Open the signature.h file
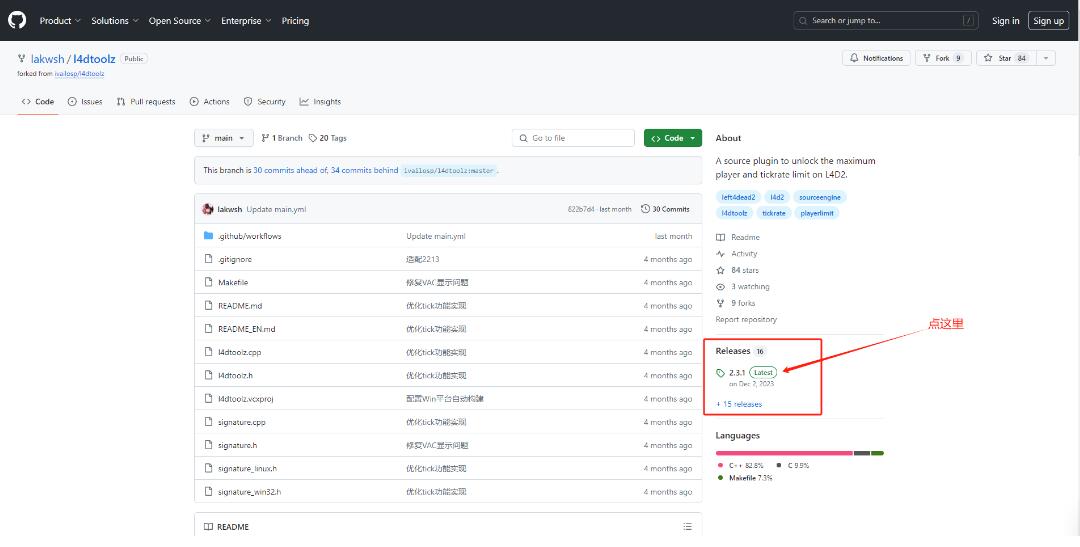This screenshot has height=547, width=1080. coord(238,446)
